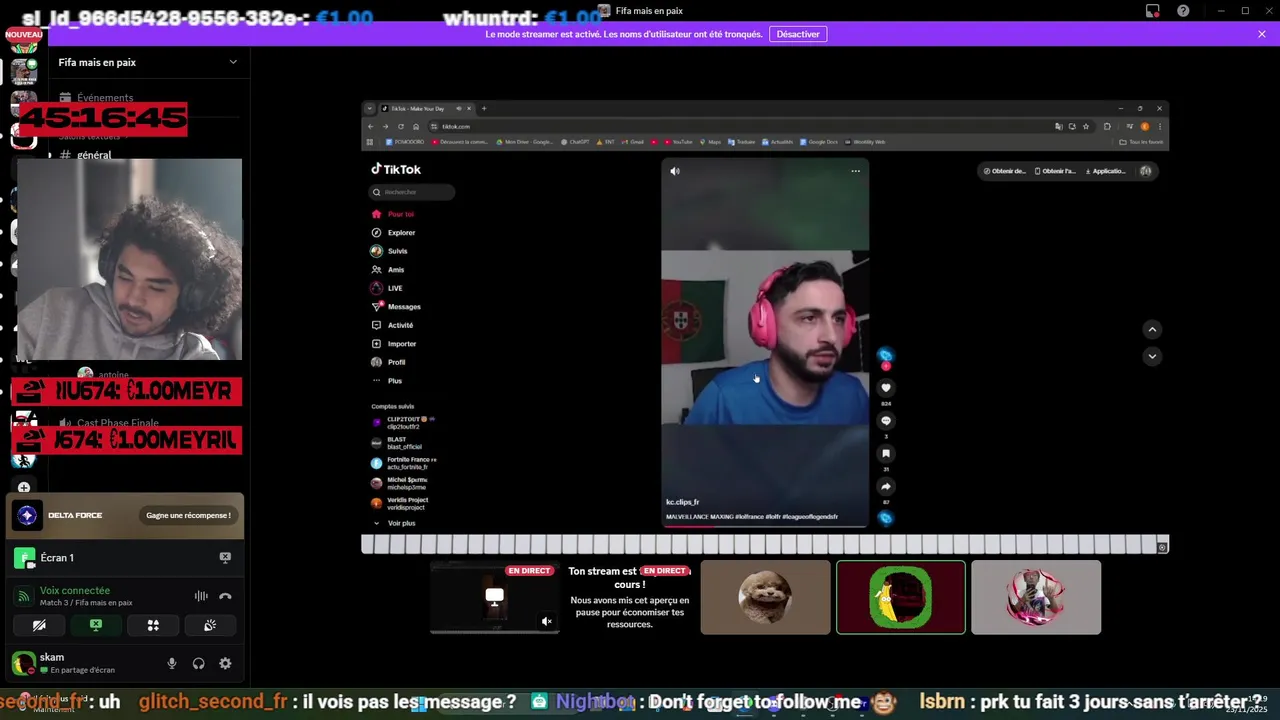
Task: Click the TikTok logo
Action: [396, 169]
